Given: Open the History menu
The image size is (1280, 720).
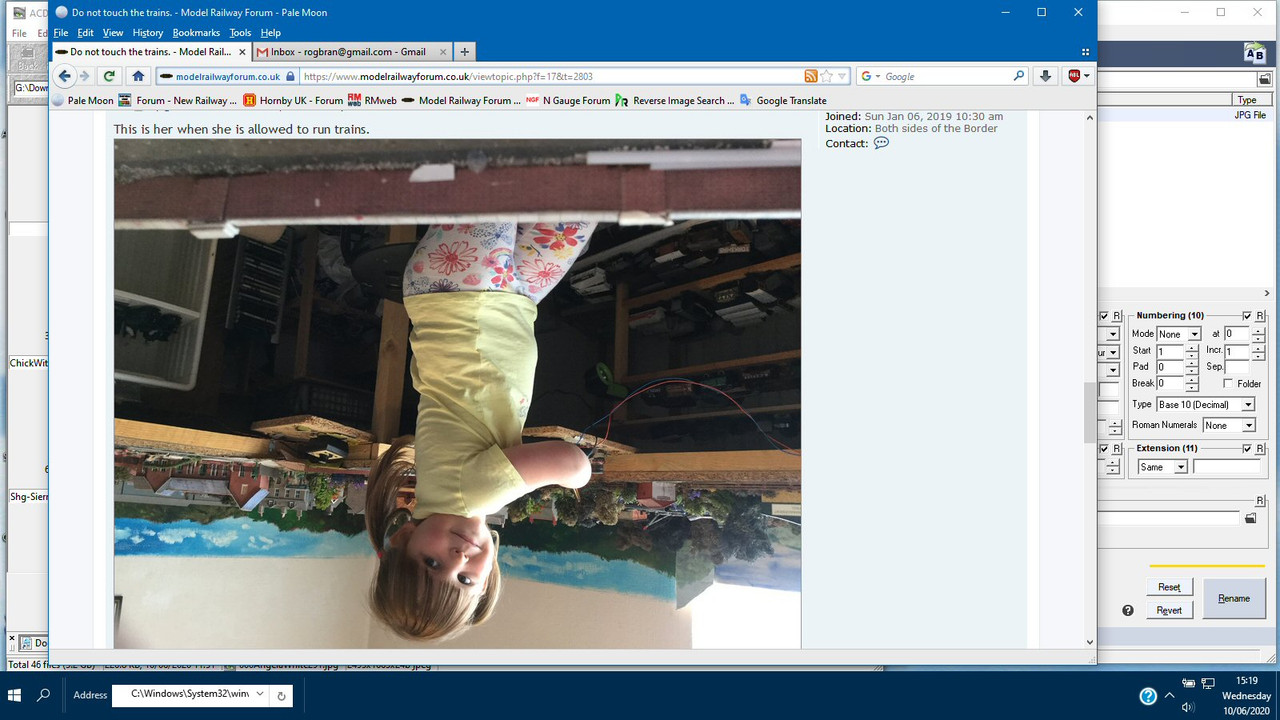Looking at the screenshot, I should coord(147,33).
